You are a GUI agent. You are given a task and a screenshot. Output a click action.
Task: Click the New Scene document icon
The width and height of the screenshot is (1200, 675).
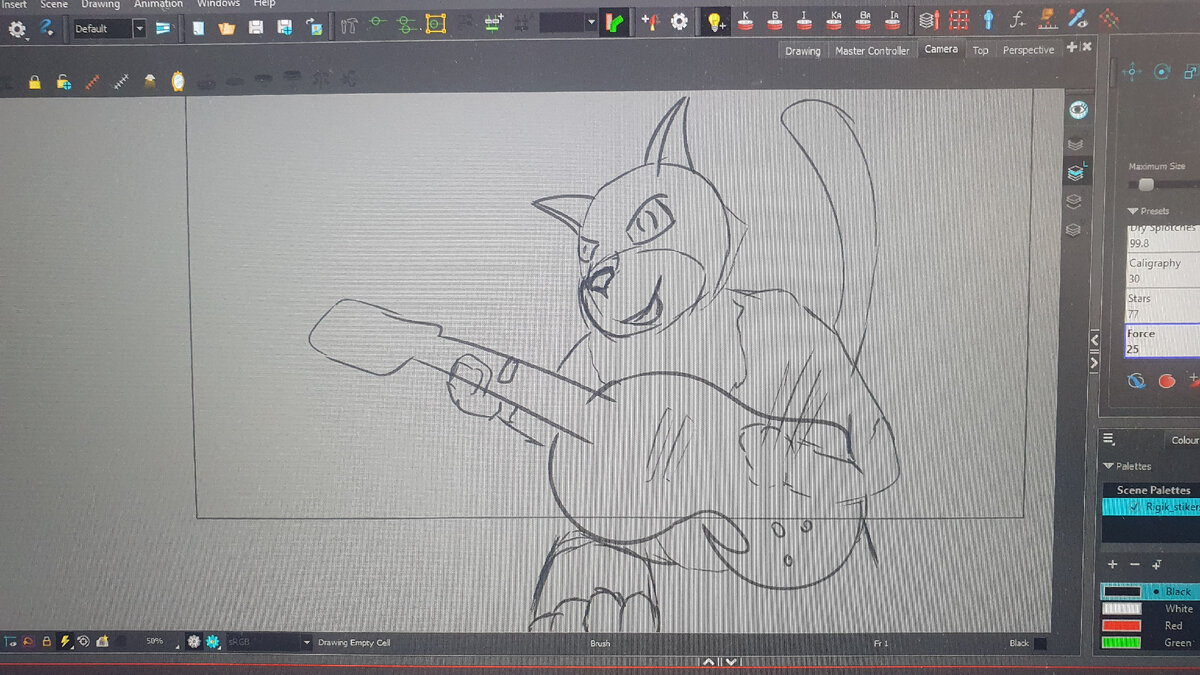click(x=198, y=26)
